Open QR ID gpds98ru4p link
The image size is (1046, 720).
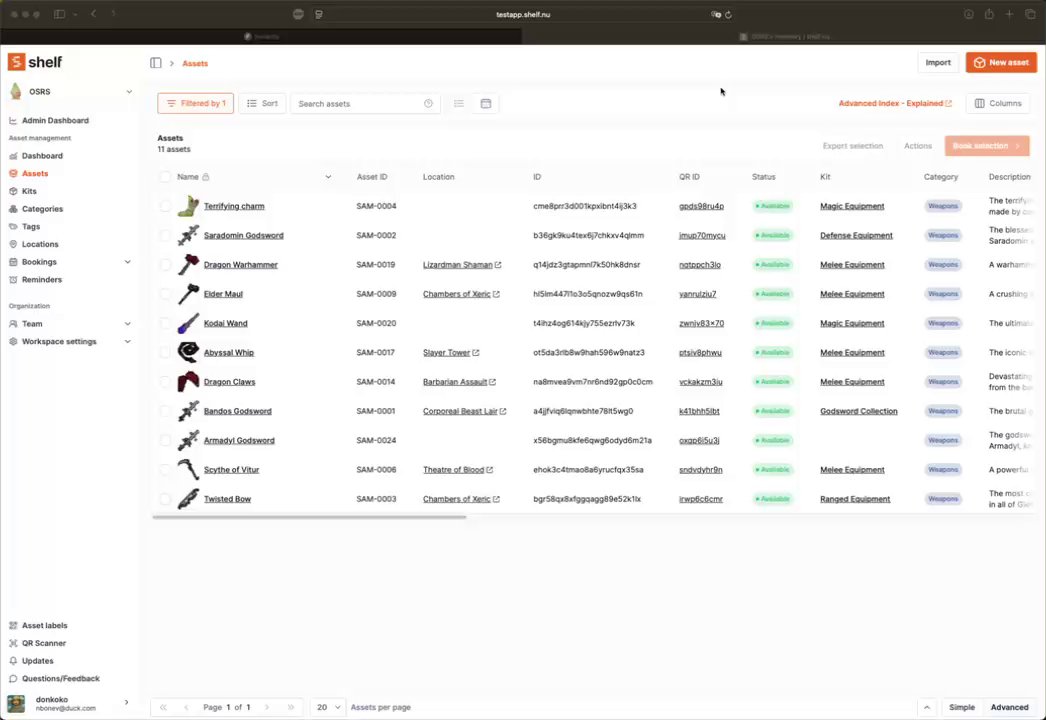701,206
